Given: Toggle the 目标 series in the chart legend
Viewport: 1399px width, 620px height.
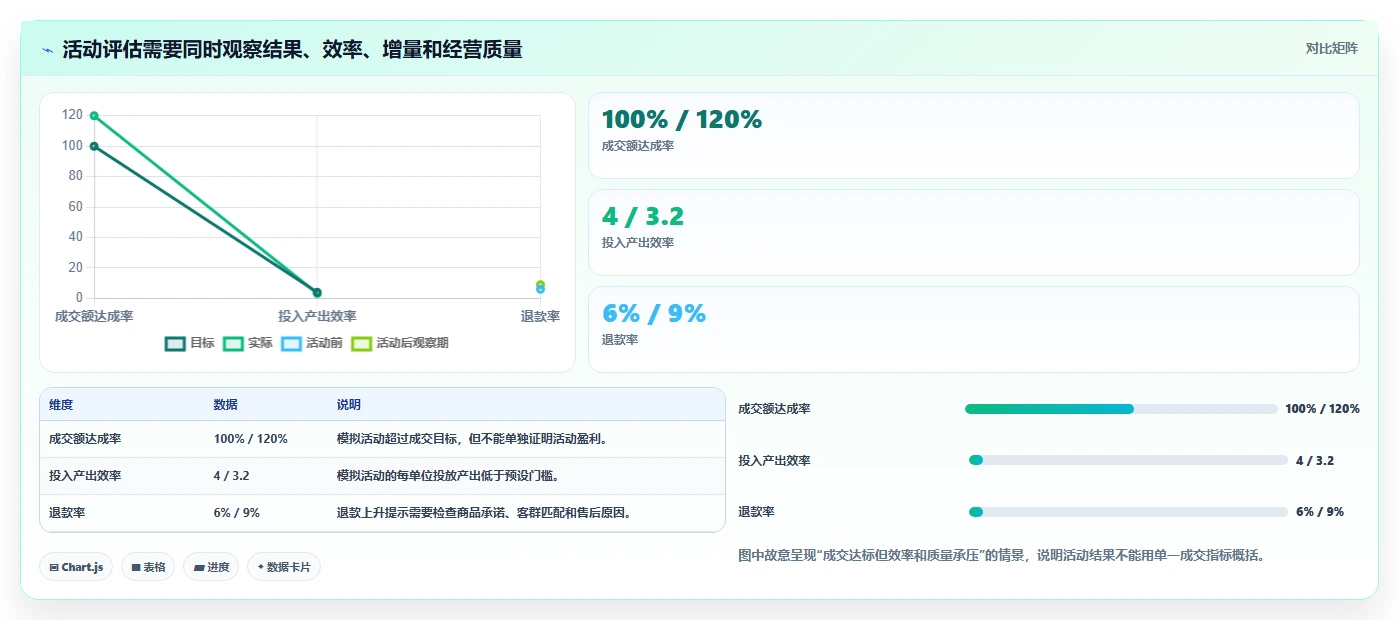Looking at the screenshot, I should click(190, 343).
